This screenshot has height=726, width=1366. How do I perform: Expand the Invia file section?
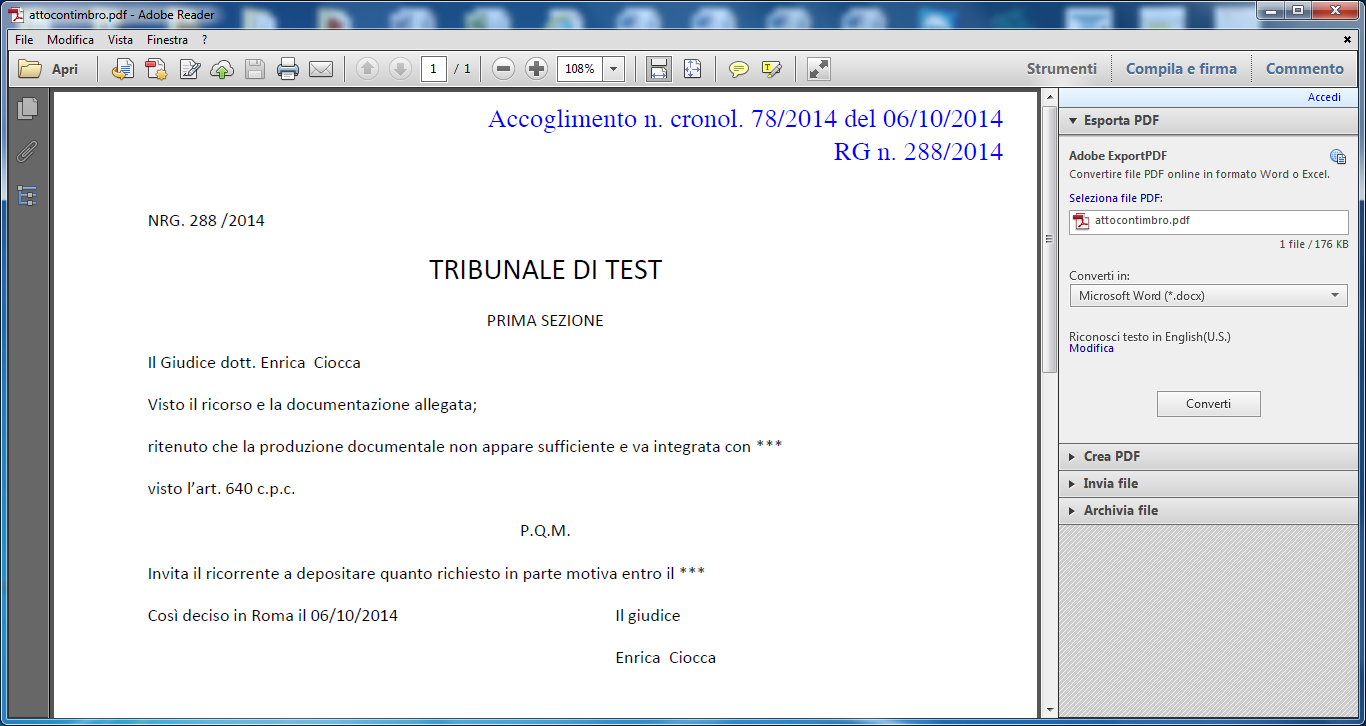(1209, 483)
